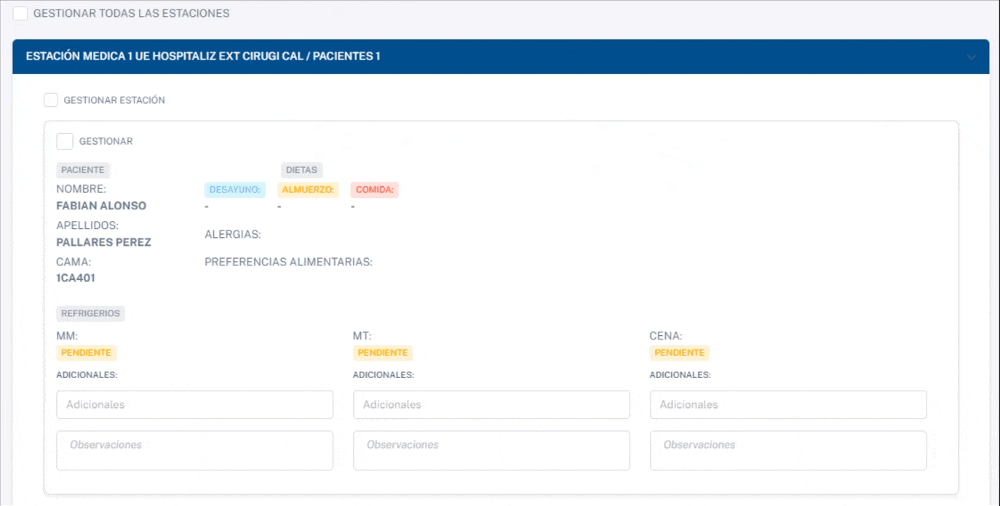Collapse the station panel using the header chevron
Screen dimensions: 1000x506
coord(971,57)
